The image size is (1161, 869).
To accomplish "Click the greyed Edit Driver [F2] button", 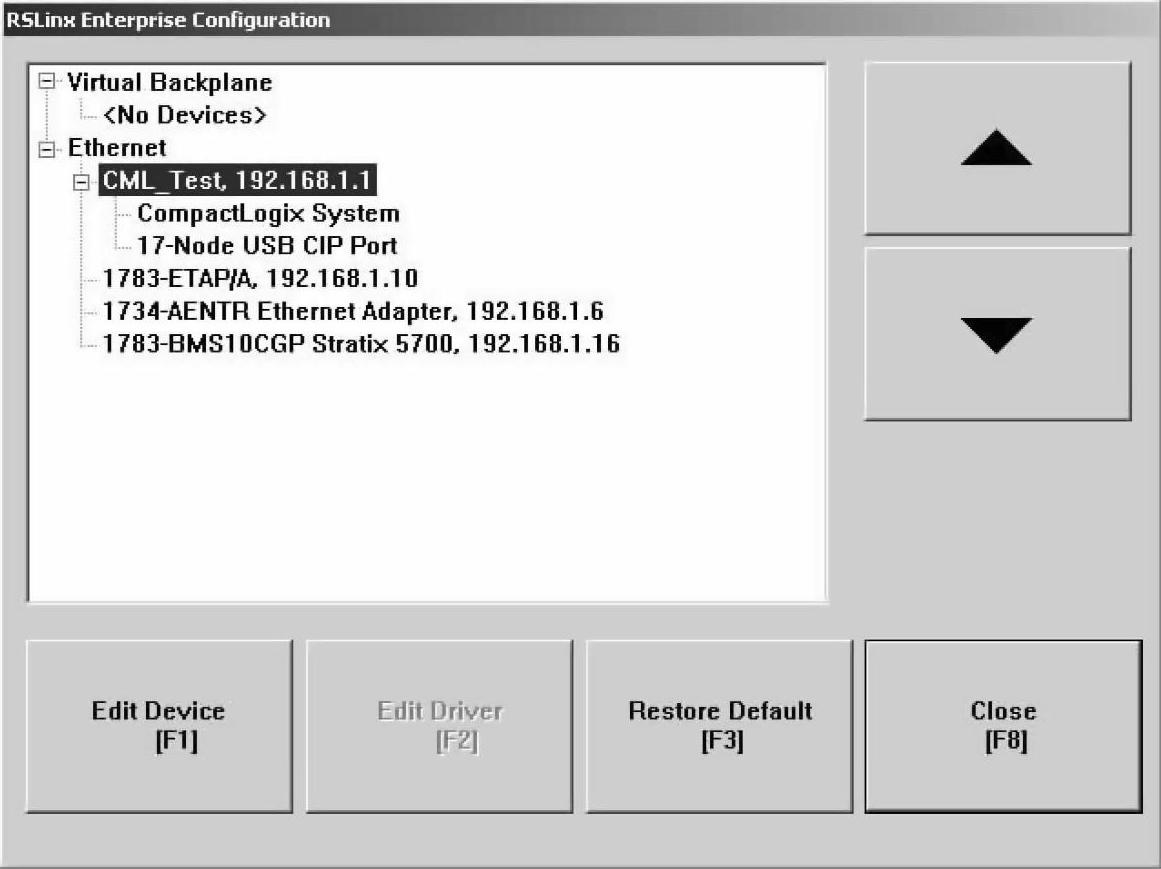I will 439,726.
